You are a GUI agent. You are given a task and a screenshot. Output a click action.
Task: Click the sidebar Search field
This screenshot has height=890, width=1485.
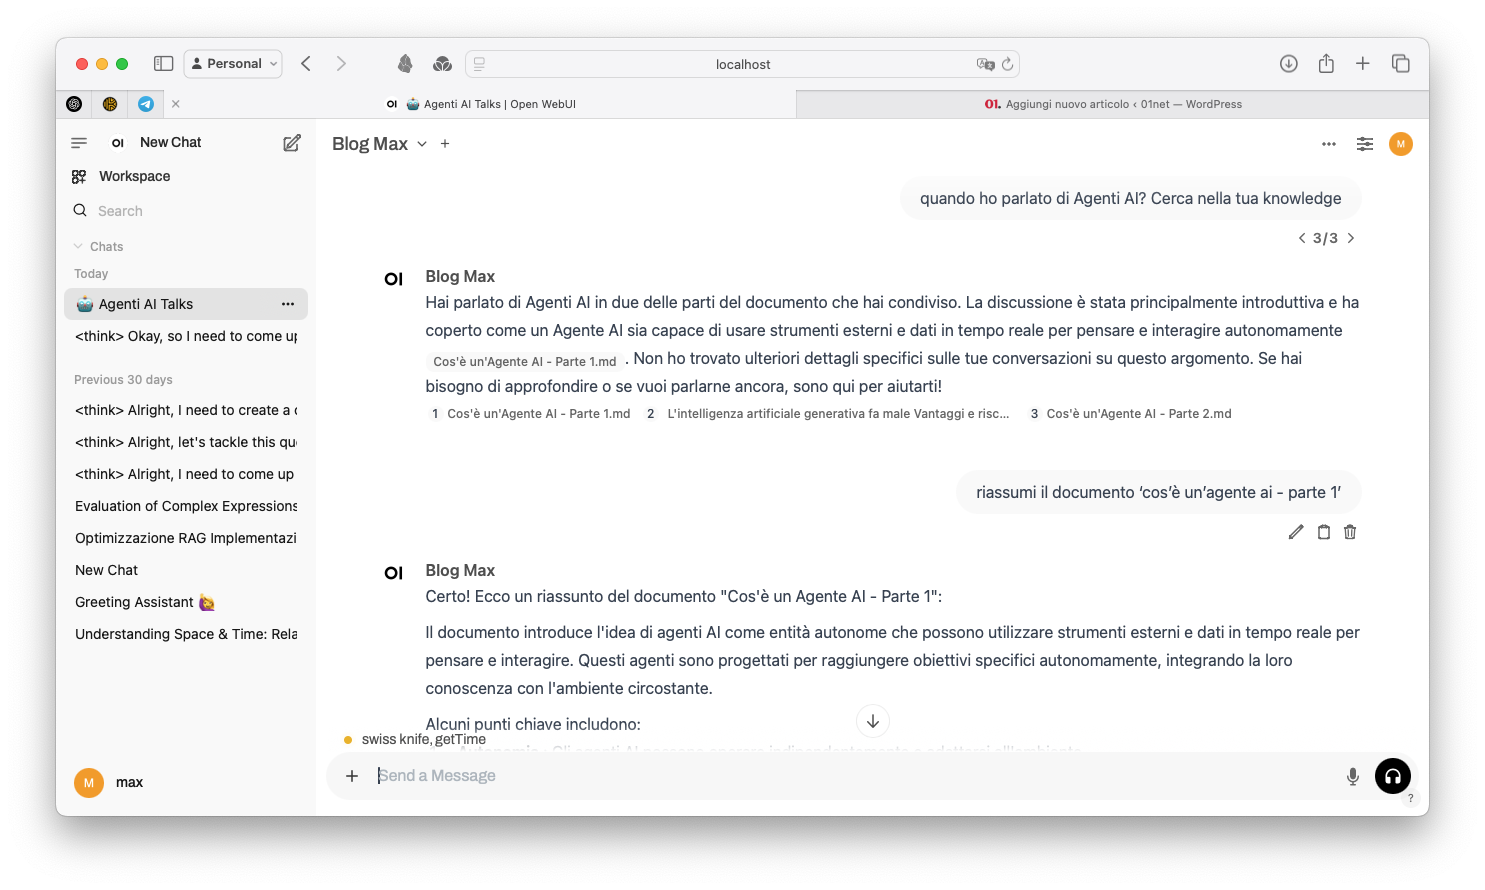(186, 211)
